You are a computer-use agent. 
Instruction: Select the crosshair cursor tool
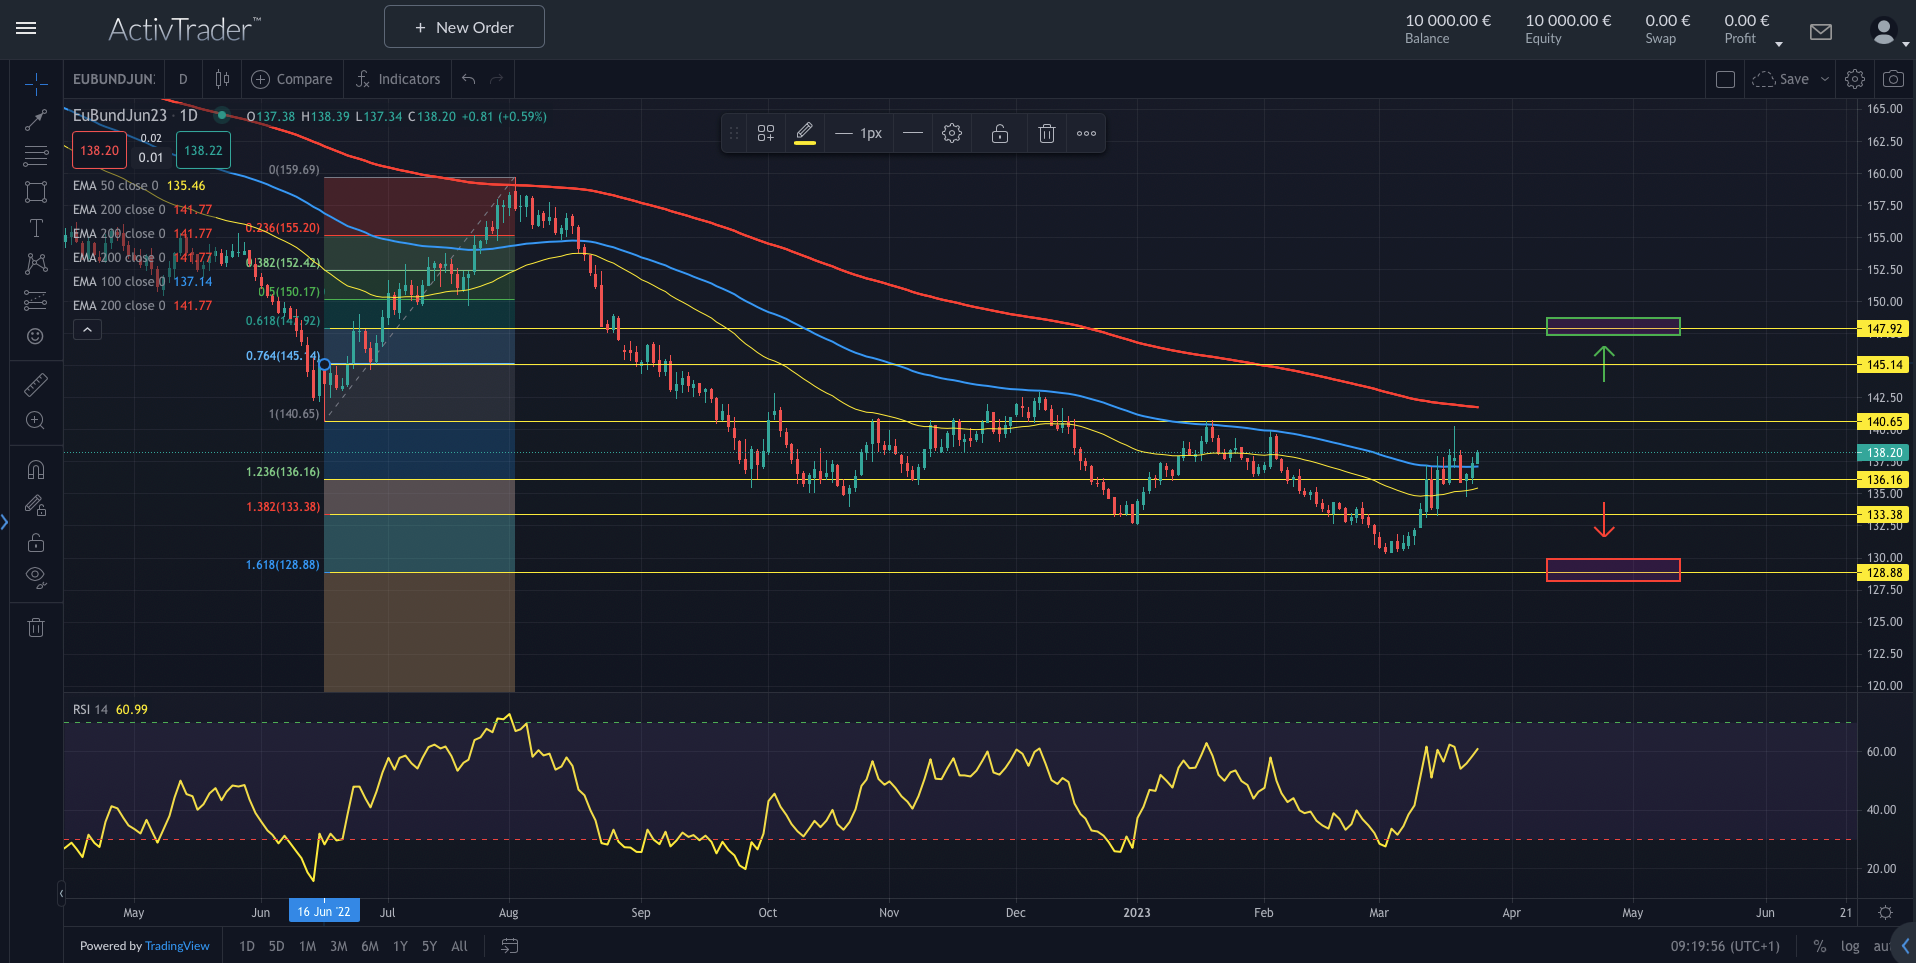pos(36,85)
